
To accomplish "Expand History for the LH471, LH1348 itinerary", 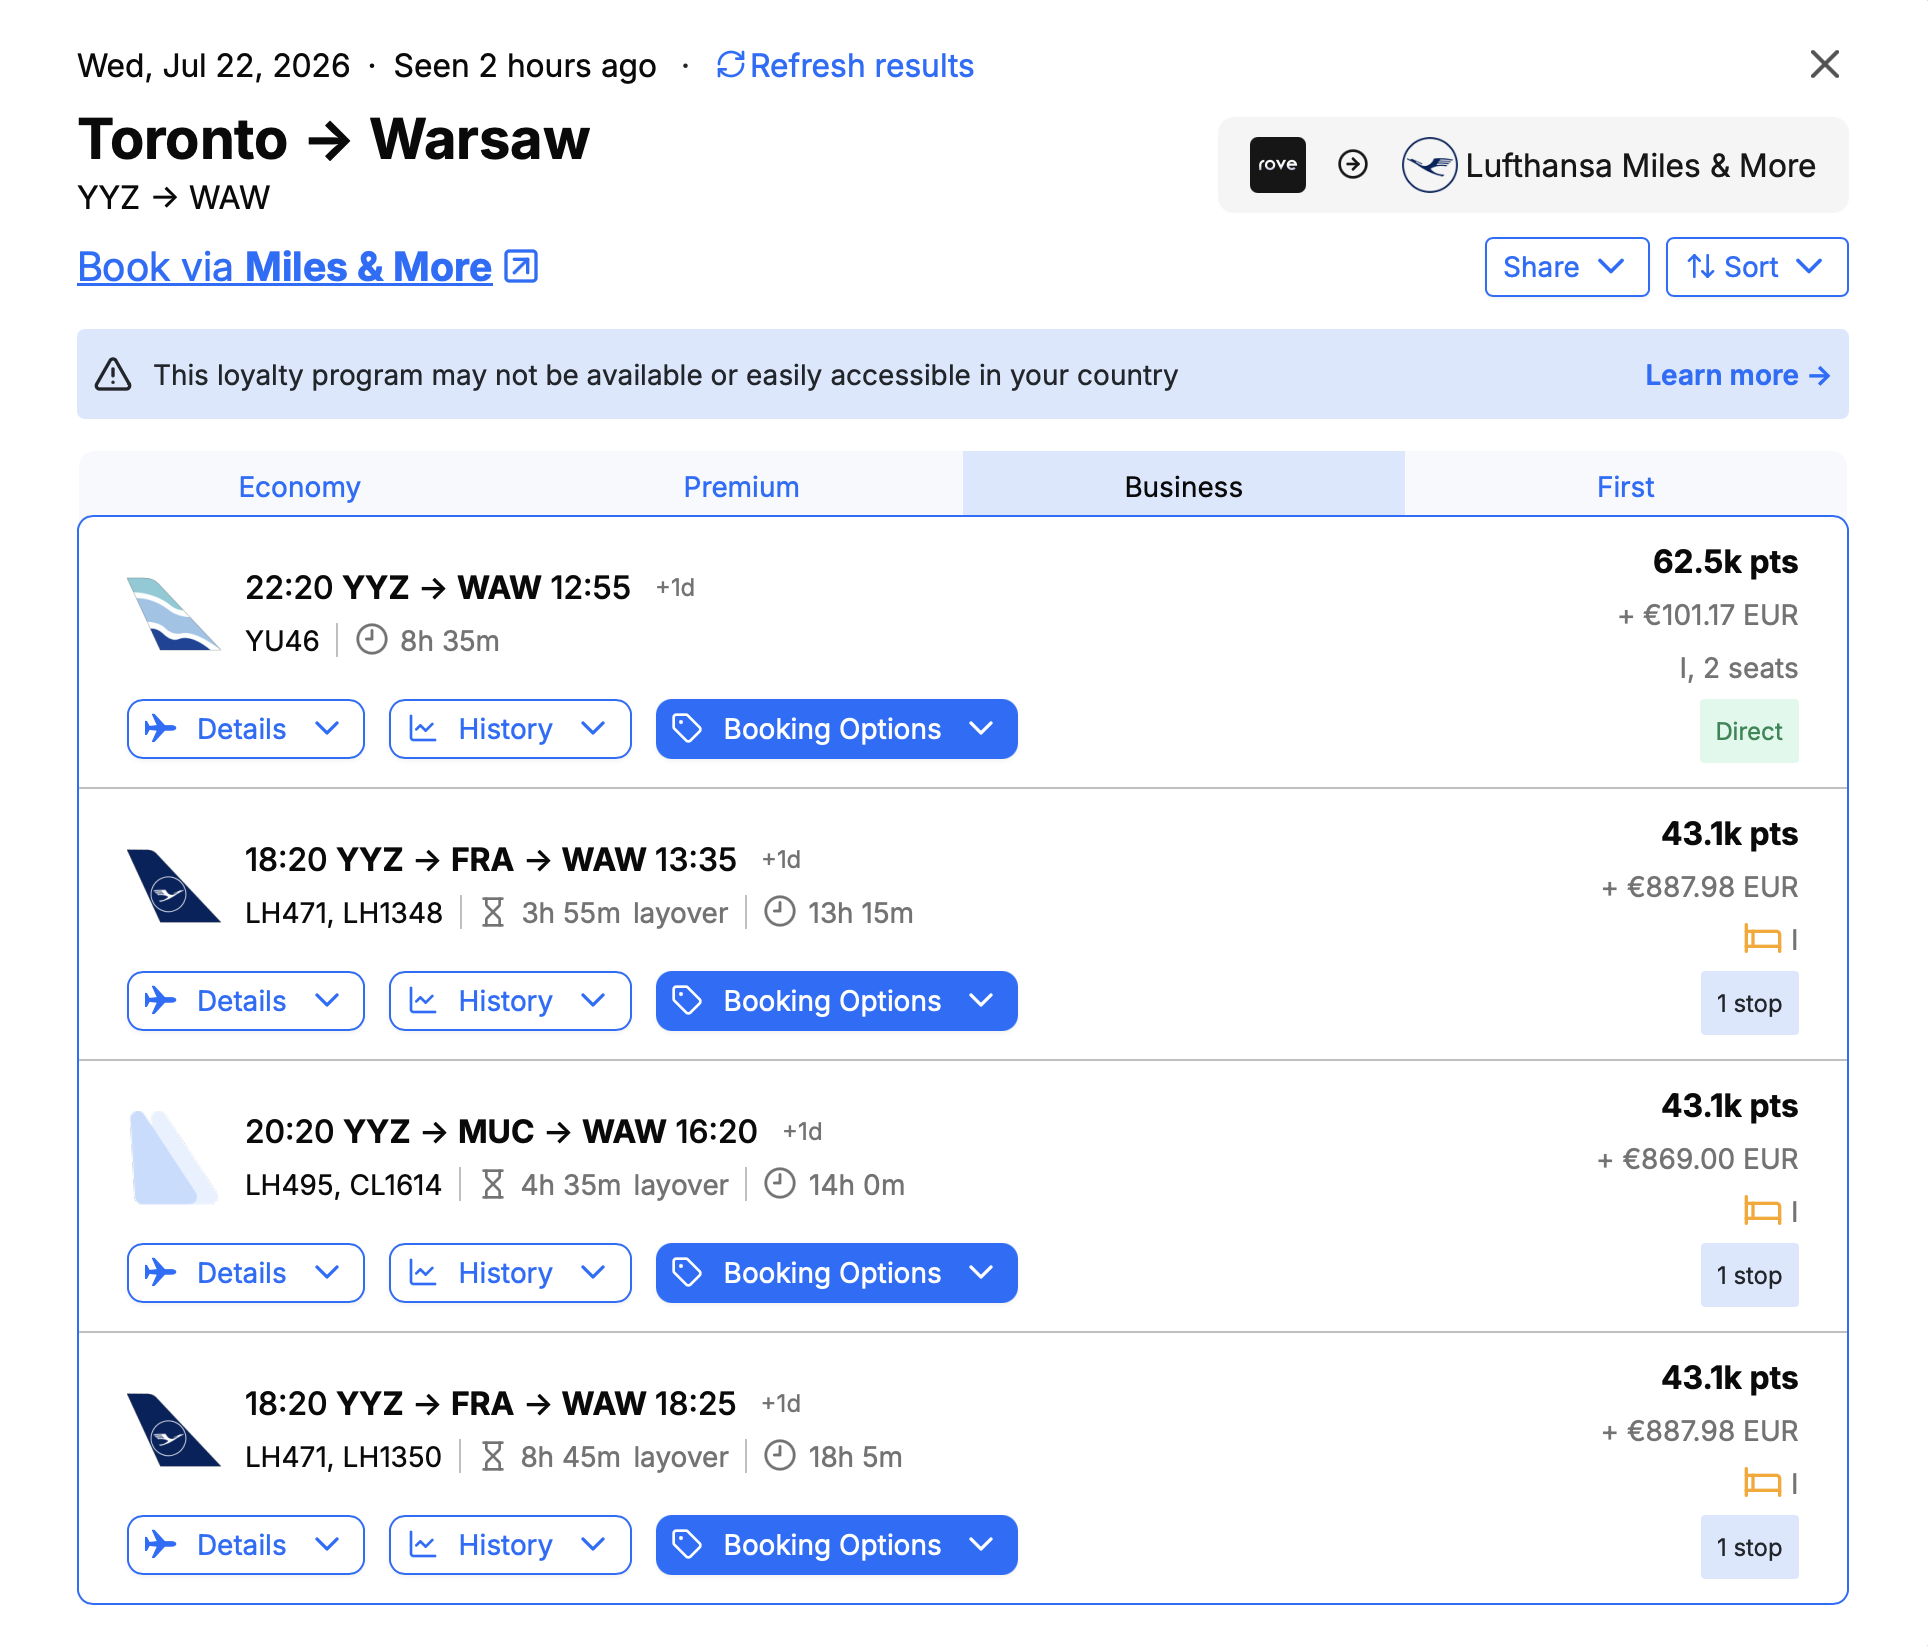I will [510, 1001].
